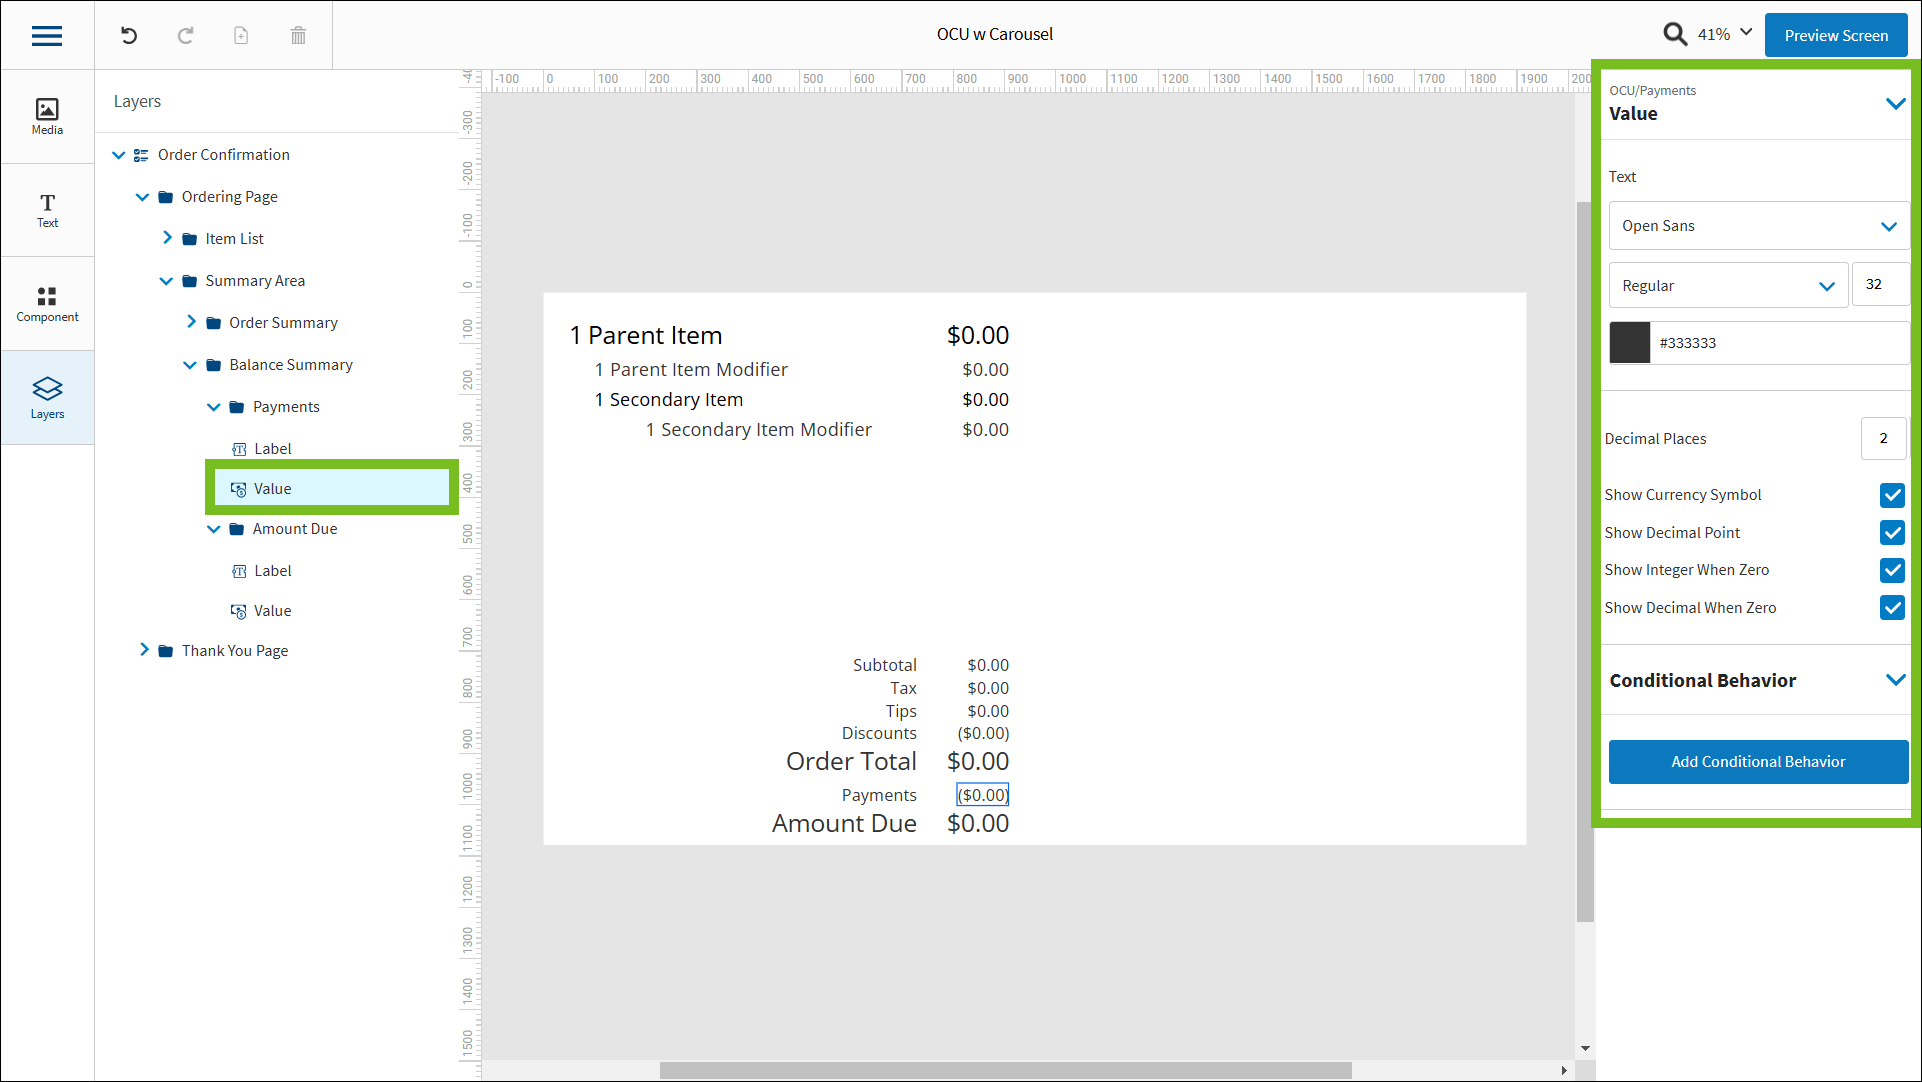This screenshot has width=1922, height=1082.
Task: Expand the Thank You Page folder
Action: click(144, 650)
